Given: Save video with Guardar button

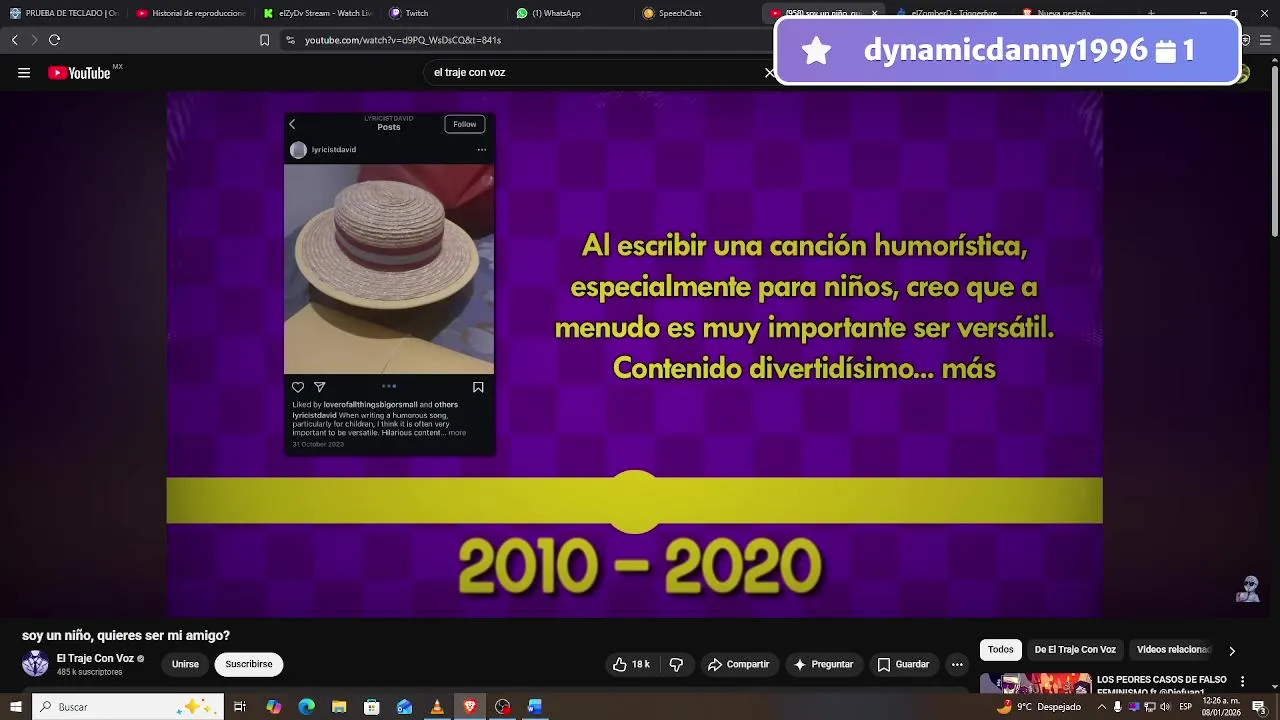Looking at the screenshot, I should coord(903,664).
